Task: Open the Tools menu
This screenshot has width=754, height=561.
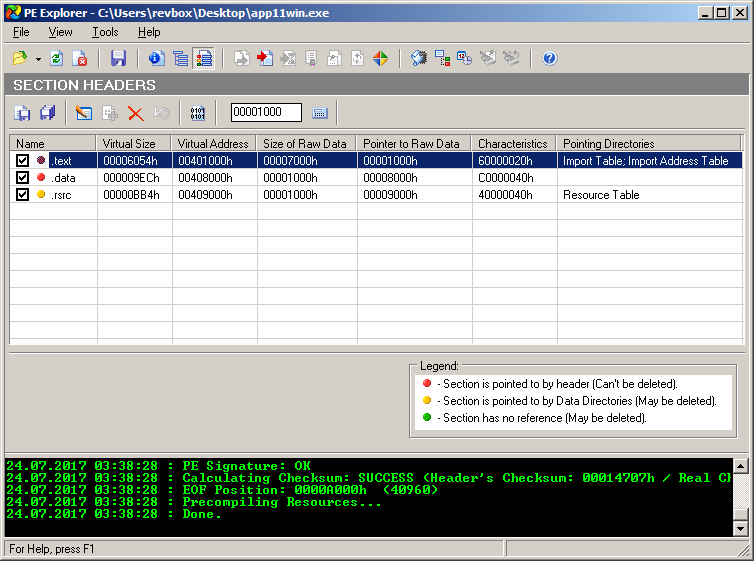Action: [105, 32]
